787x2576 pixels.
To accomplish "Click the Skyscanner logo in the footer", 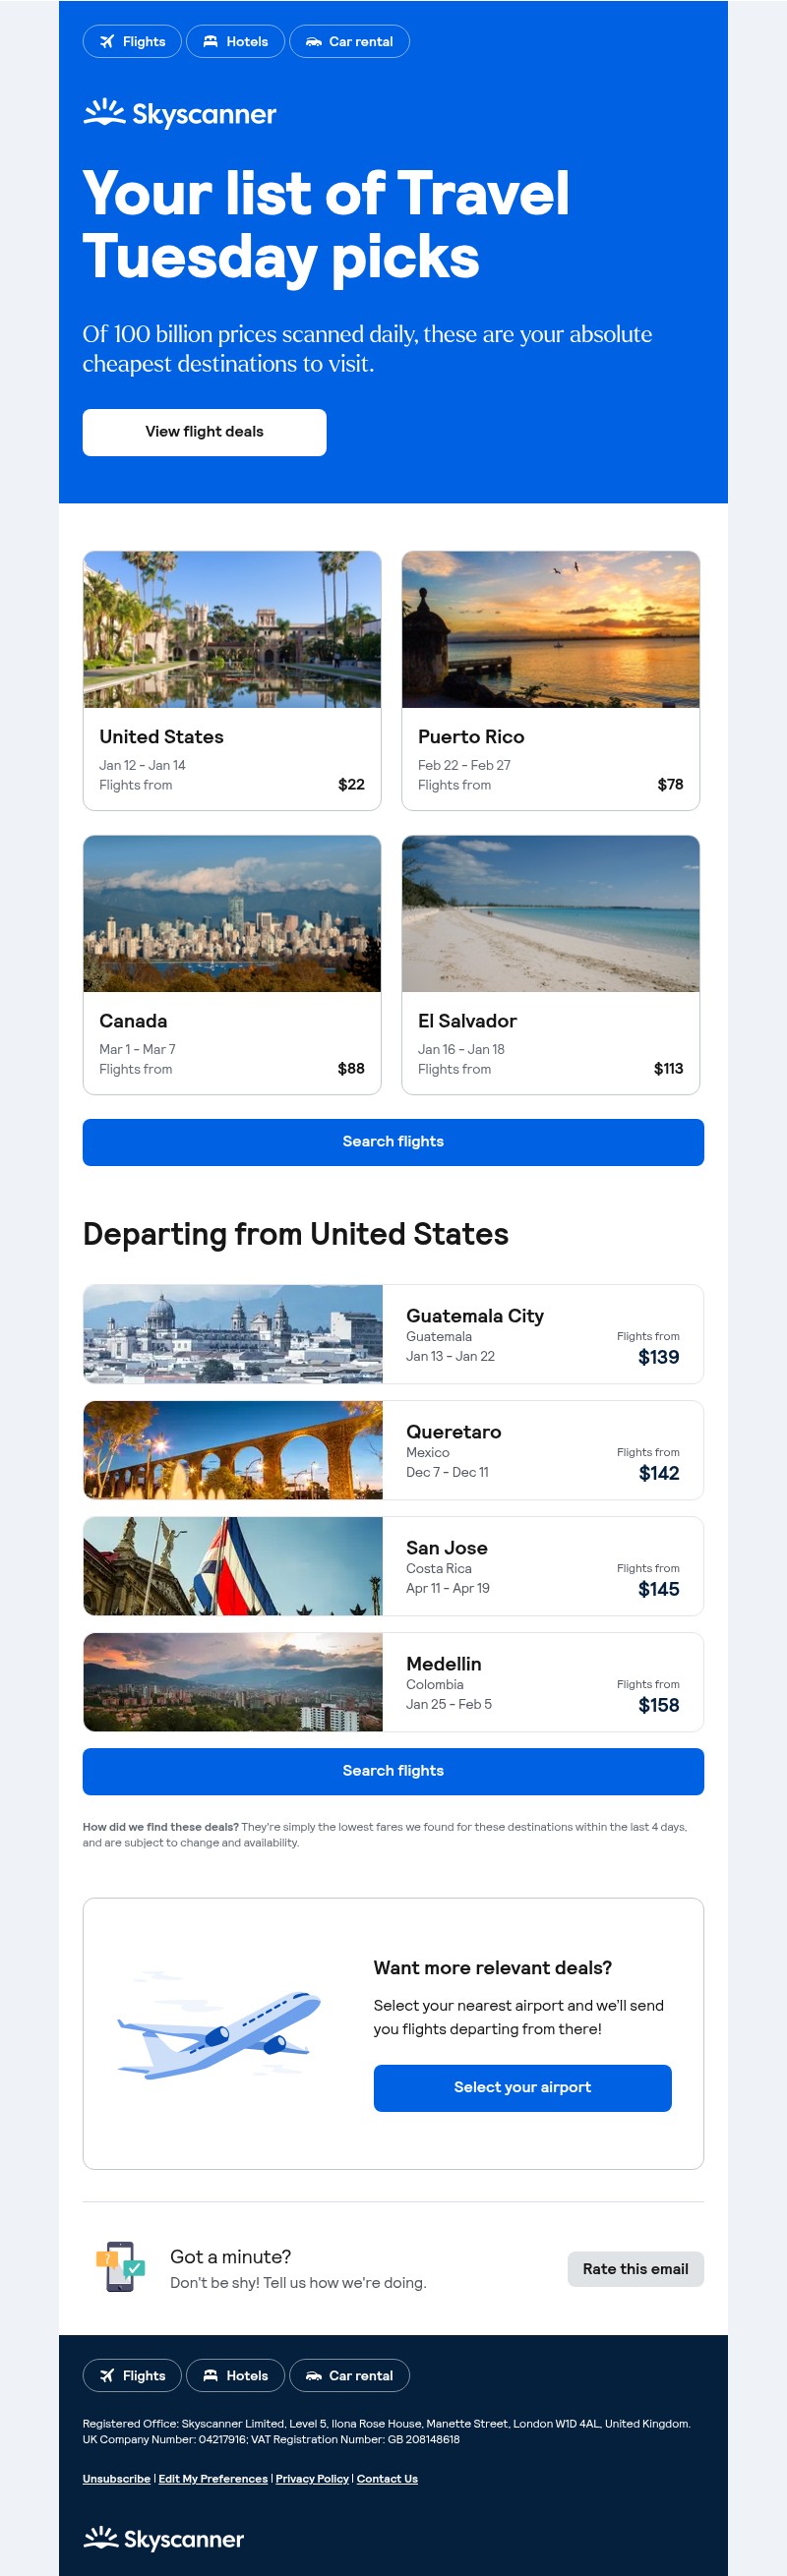I will click(x=163, y=2537).
